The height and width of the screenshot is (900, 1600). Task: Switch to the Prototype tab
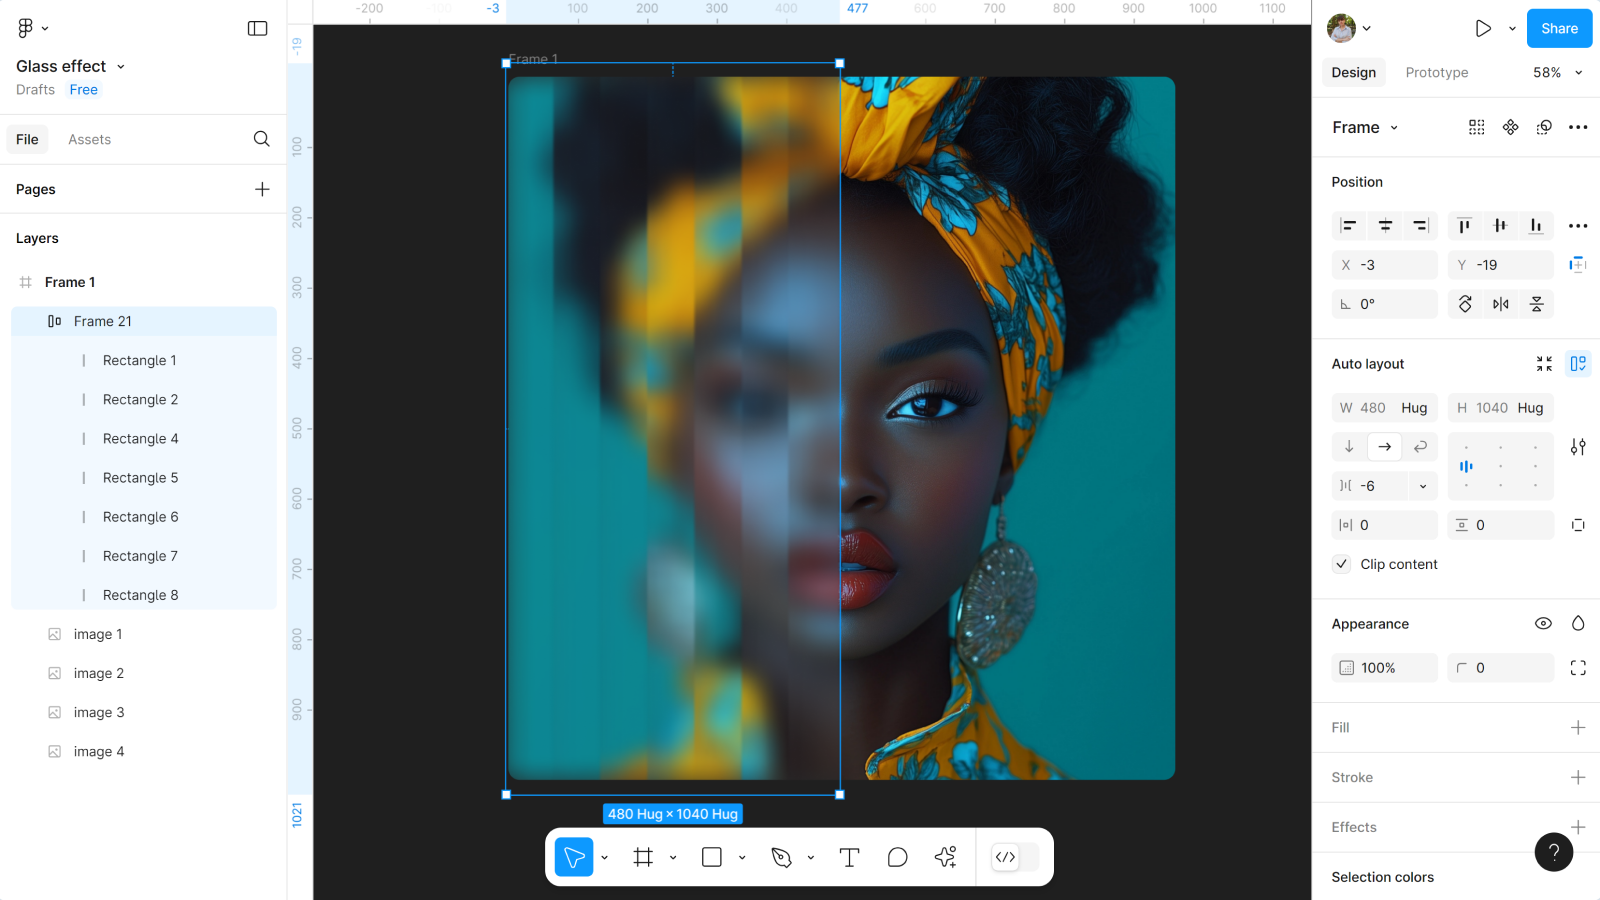(x=1436, y=72)
